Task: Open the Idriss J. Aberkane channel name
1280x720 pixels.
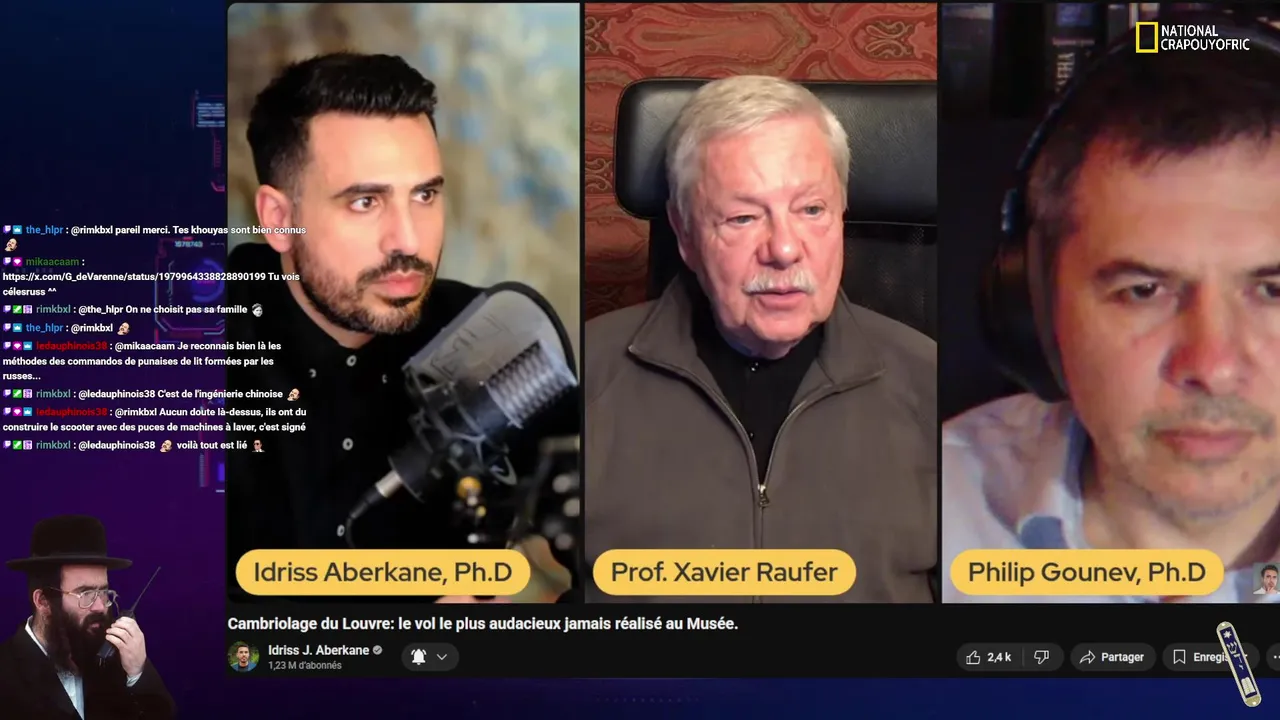Action: point(319,650)
